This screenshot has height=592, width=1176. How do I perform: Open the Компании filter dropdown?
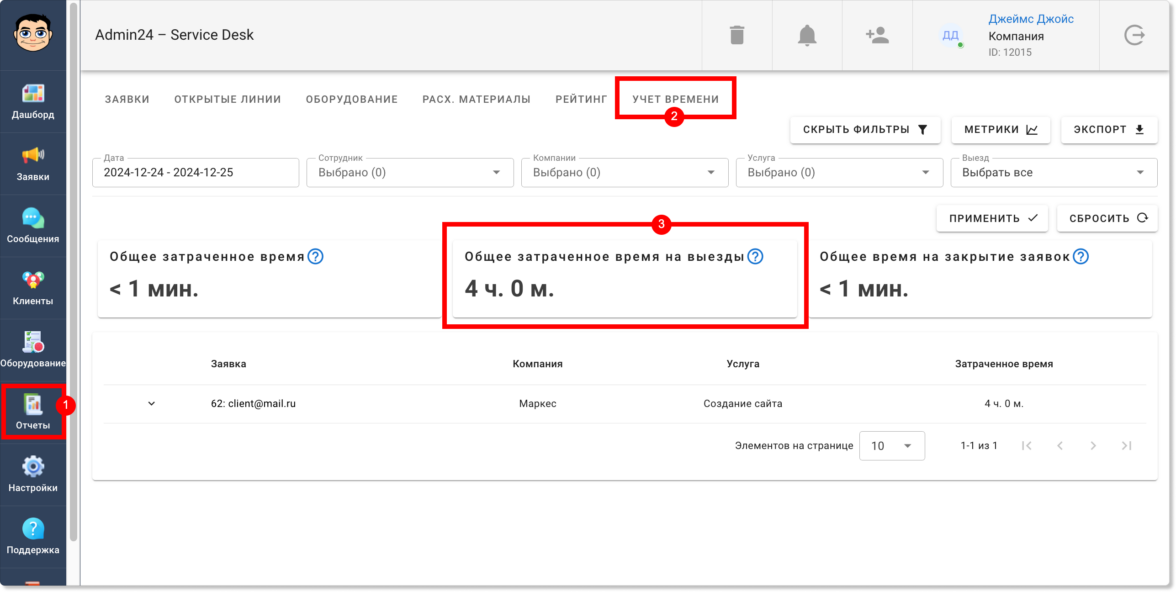[625, 173]
